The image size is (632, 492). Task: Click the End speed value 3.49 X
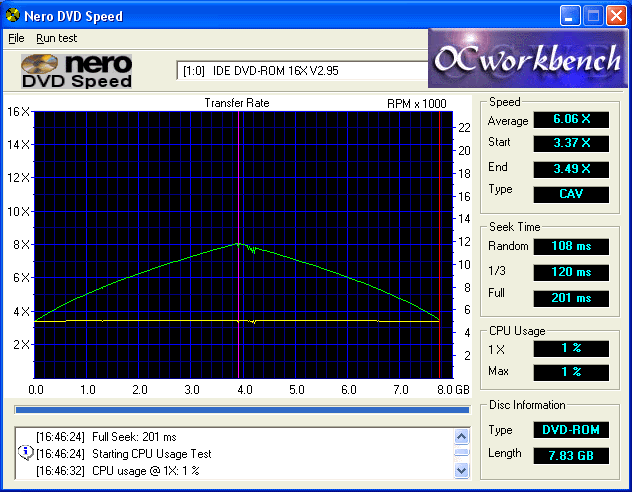click(x=571, y=169)
